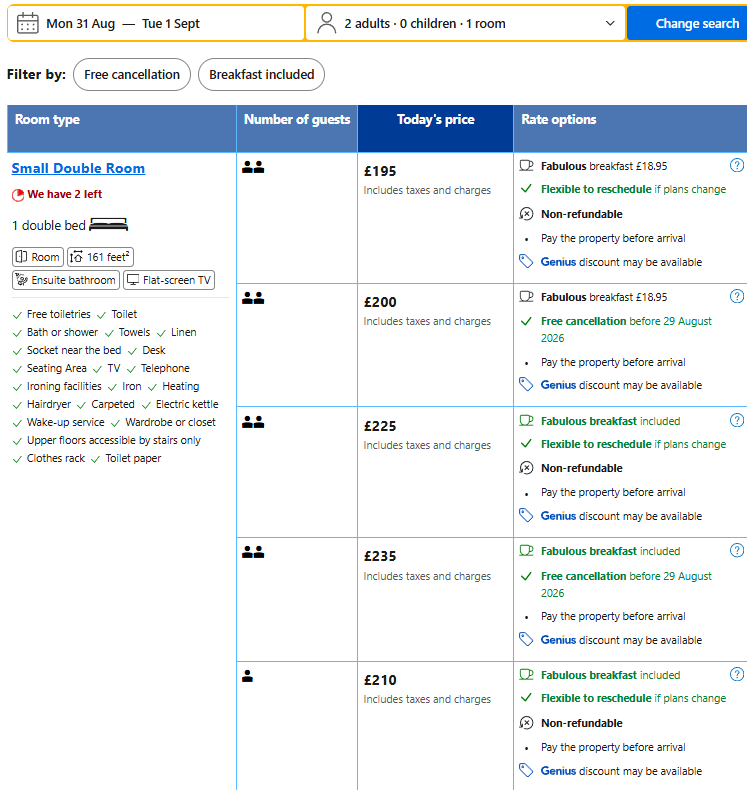Viewport: 747px width, 790px height.
Task: Click 'Fabulous breakfast included' in £210 row
Action: coord(610,675)
